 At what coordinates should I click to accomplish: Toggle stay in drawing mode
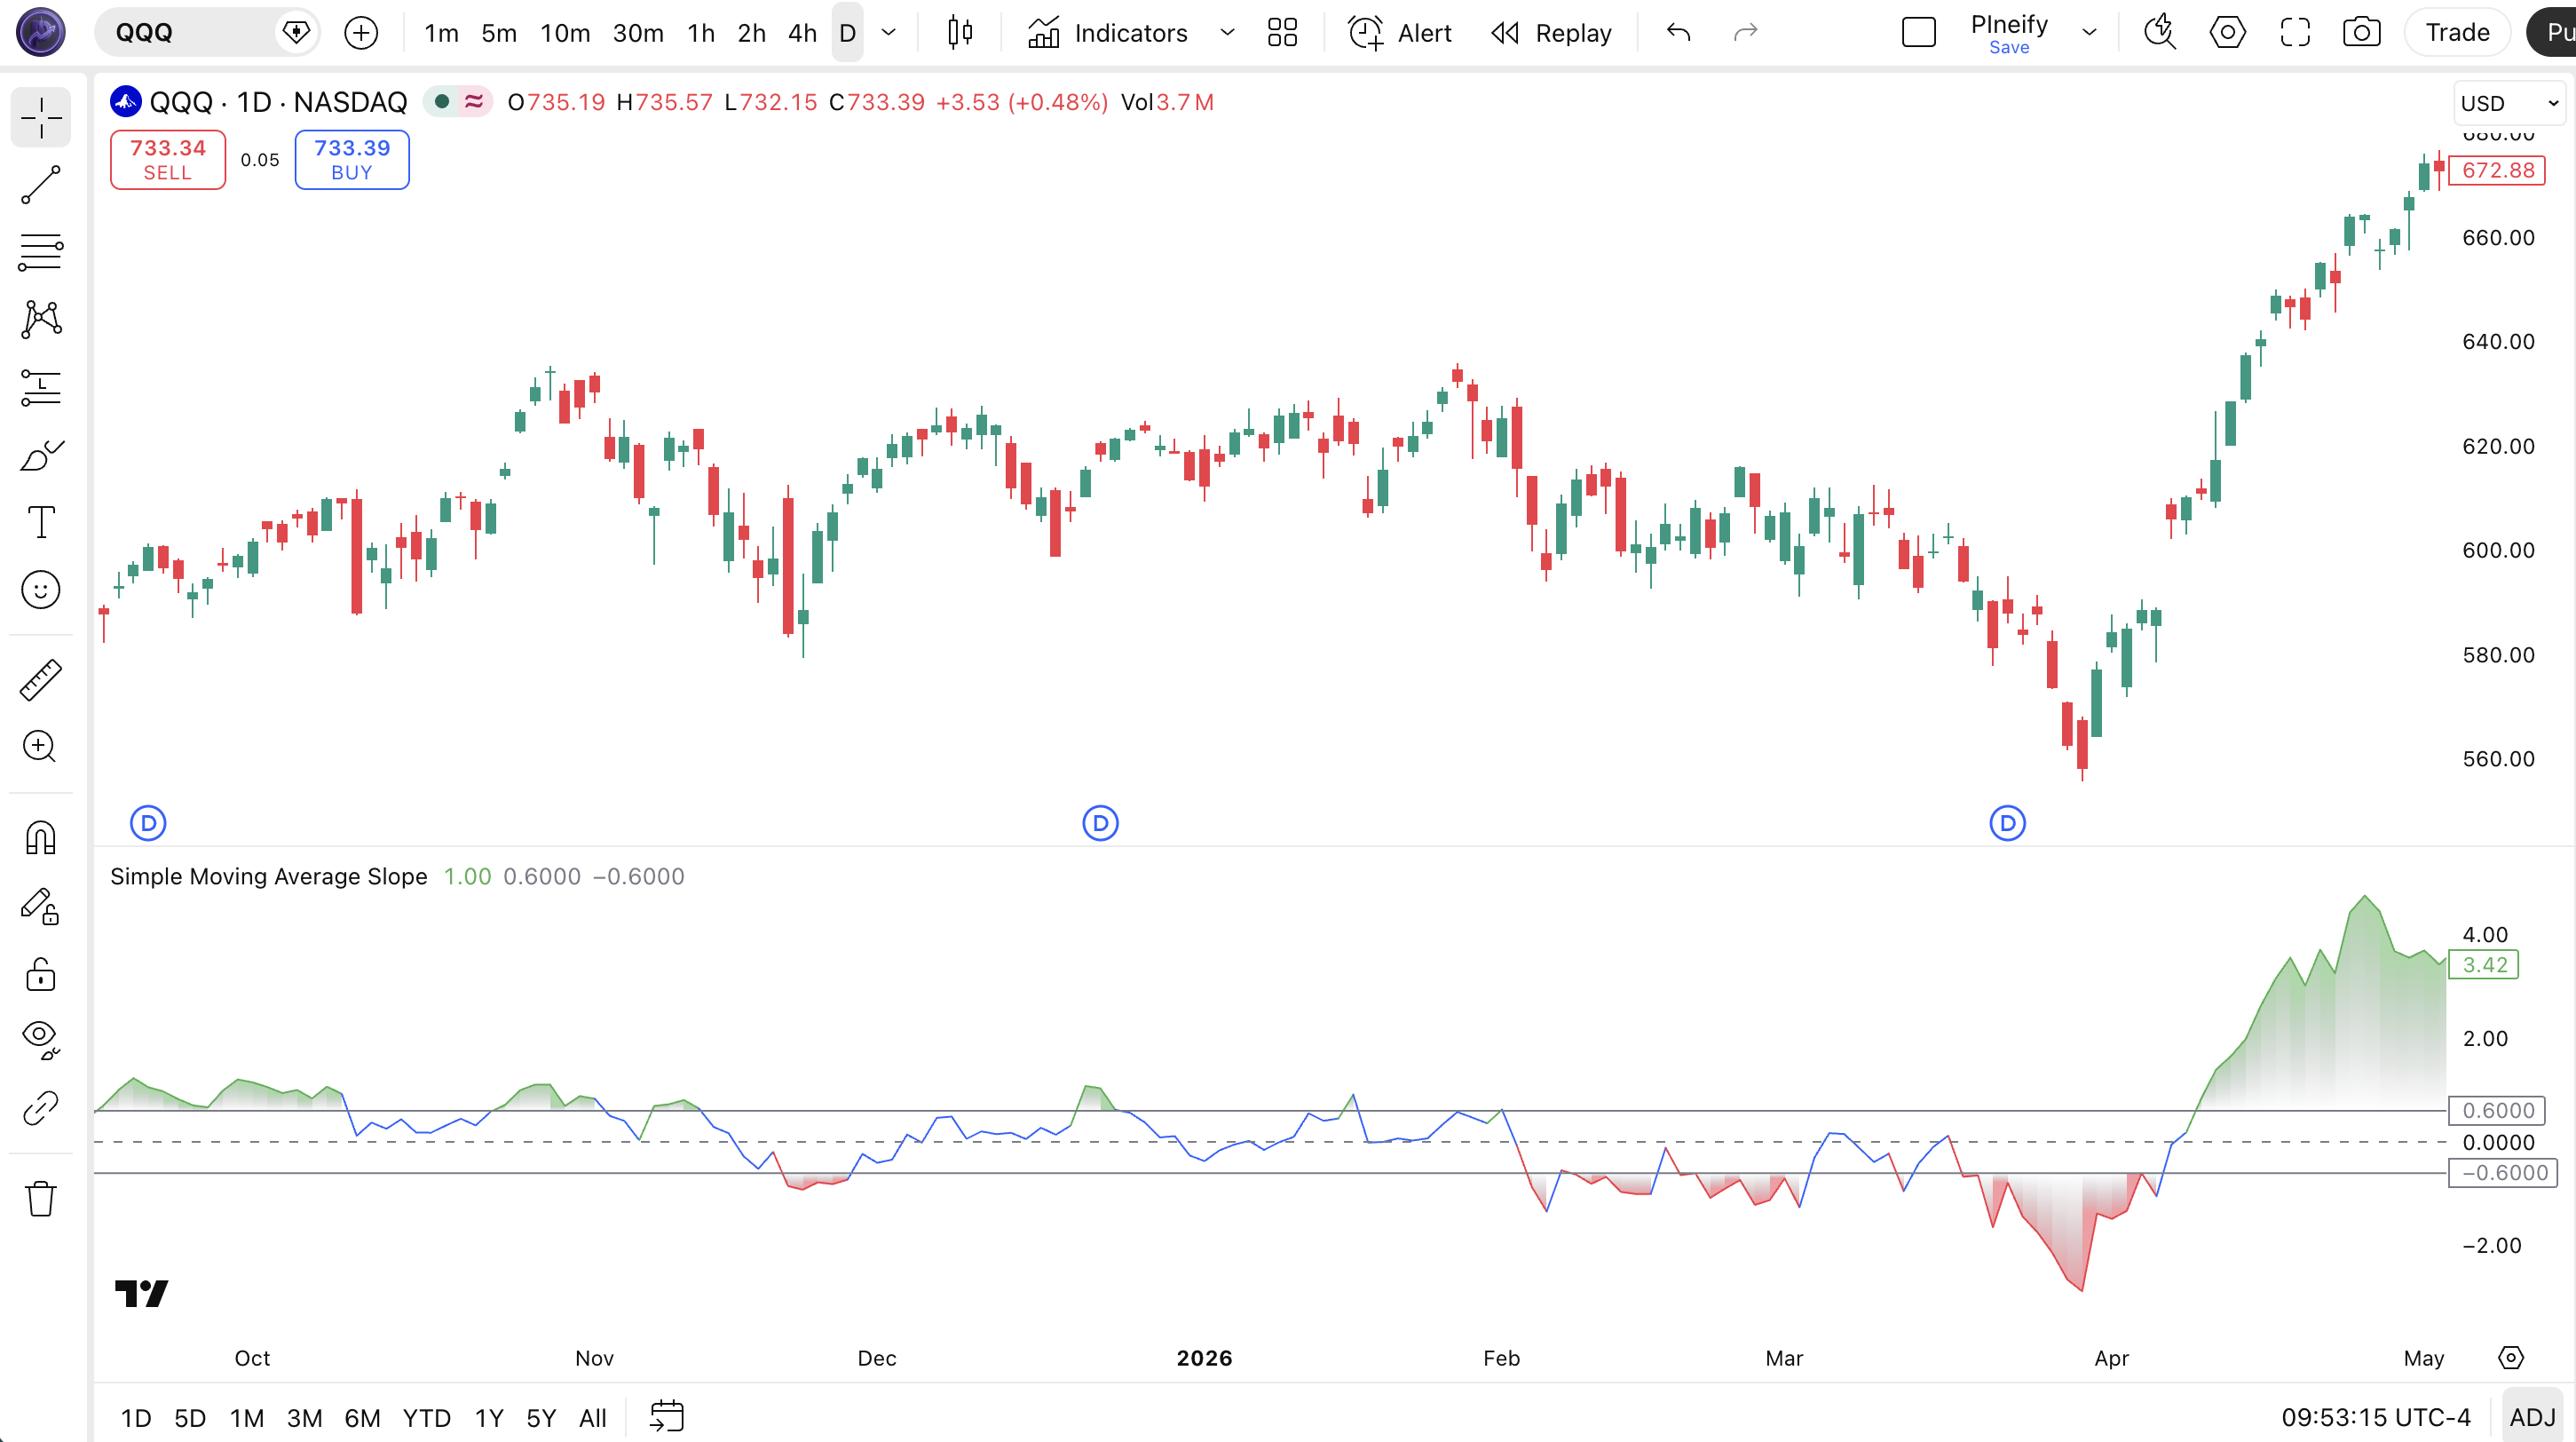pyautogui.click(x=41, y=906)
